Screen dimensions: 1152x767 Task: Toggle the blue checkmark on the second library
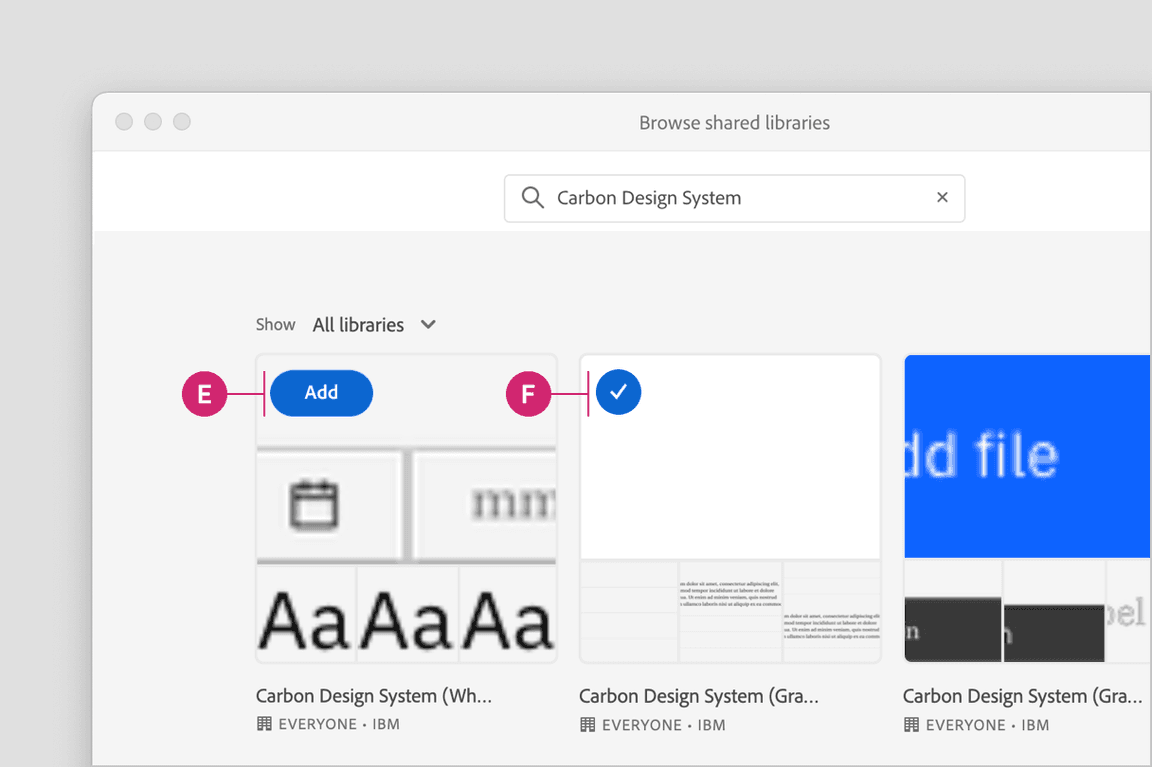618,393
